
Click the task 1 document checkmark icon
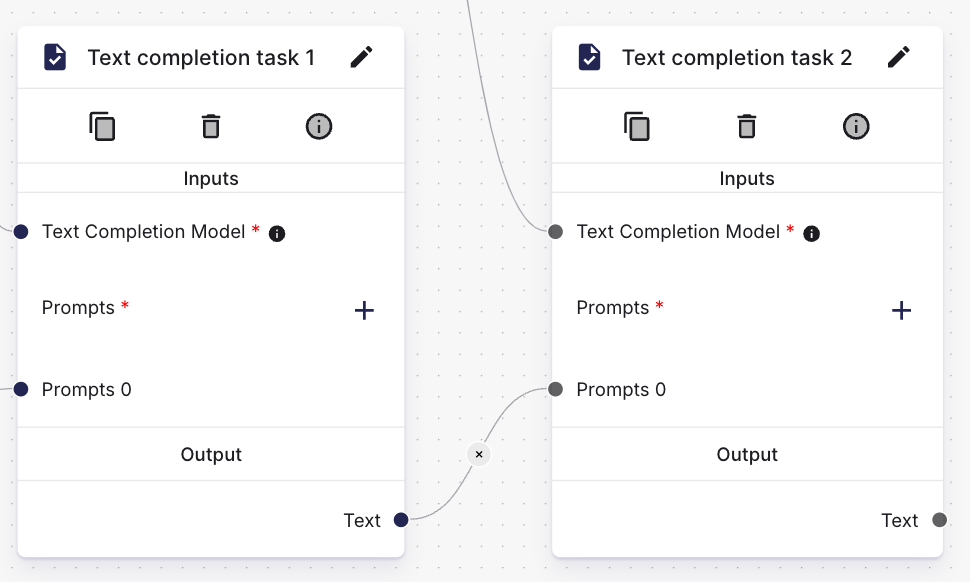[x=55, y=57]
